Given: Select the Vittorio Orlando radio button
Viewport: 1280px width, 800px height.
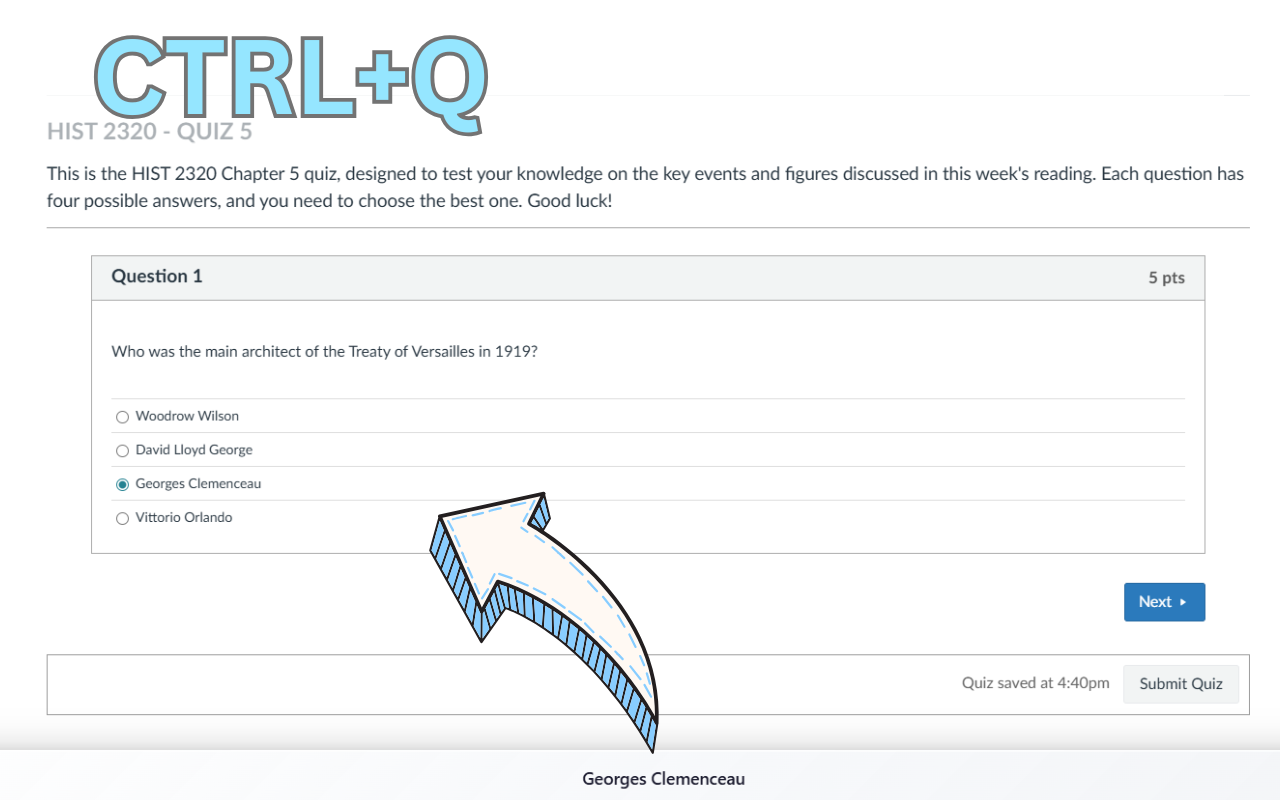Looking at the screenshot, I should pyautogui.click(x=122, y=517).
